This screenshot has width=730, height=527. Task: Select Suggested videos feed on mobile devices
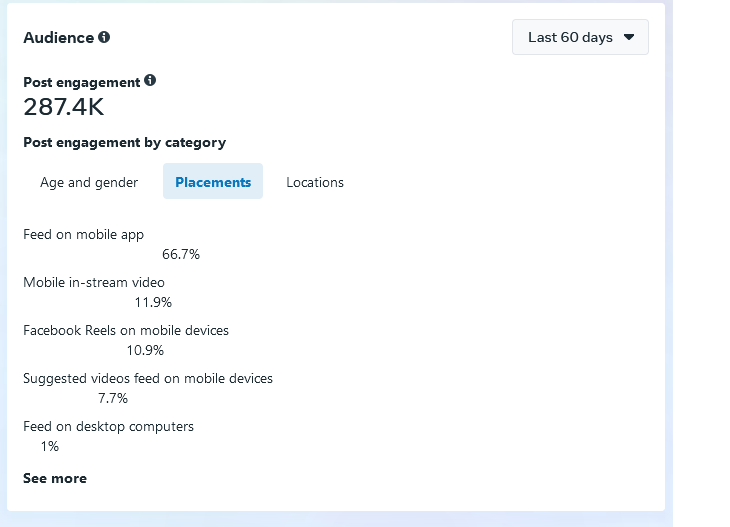point(148,378)
